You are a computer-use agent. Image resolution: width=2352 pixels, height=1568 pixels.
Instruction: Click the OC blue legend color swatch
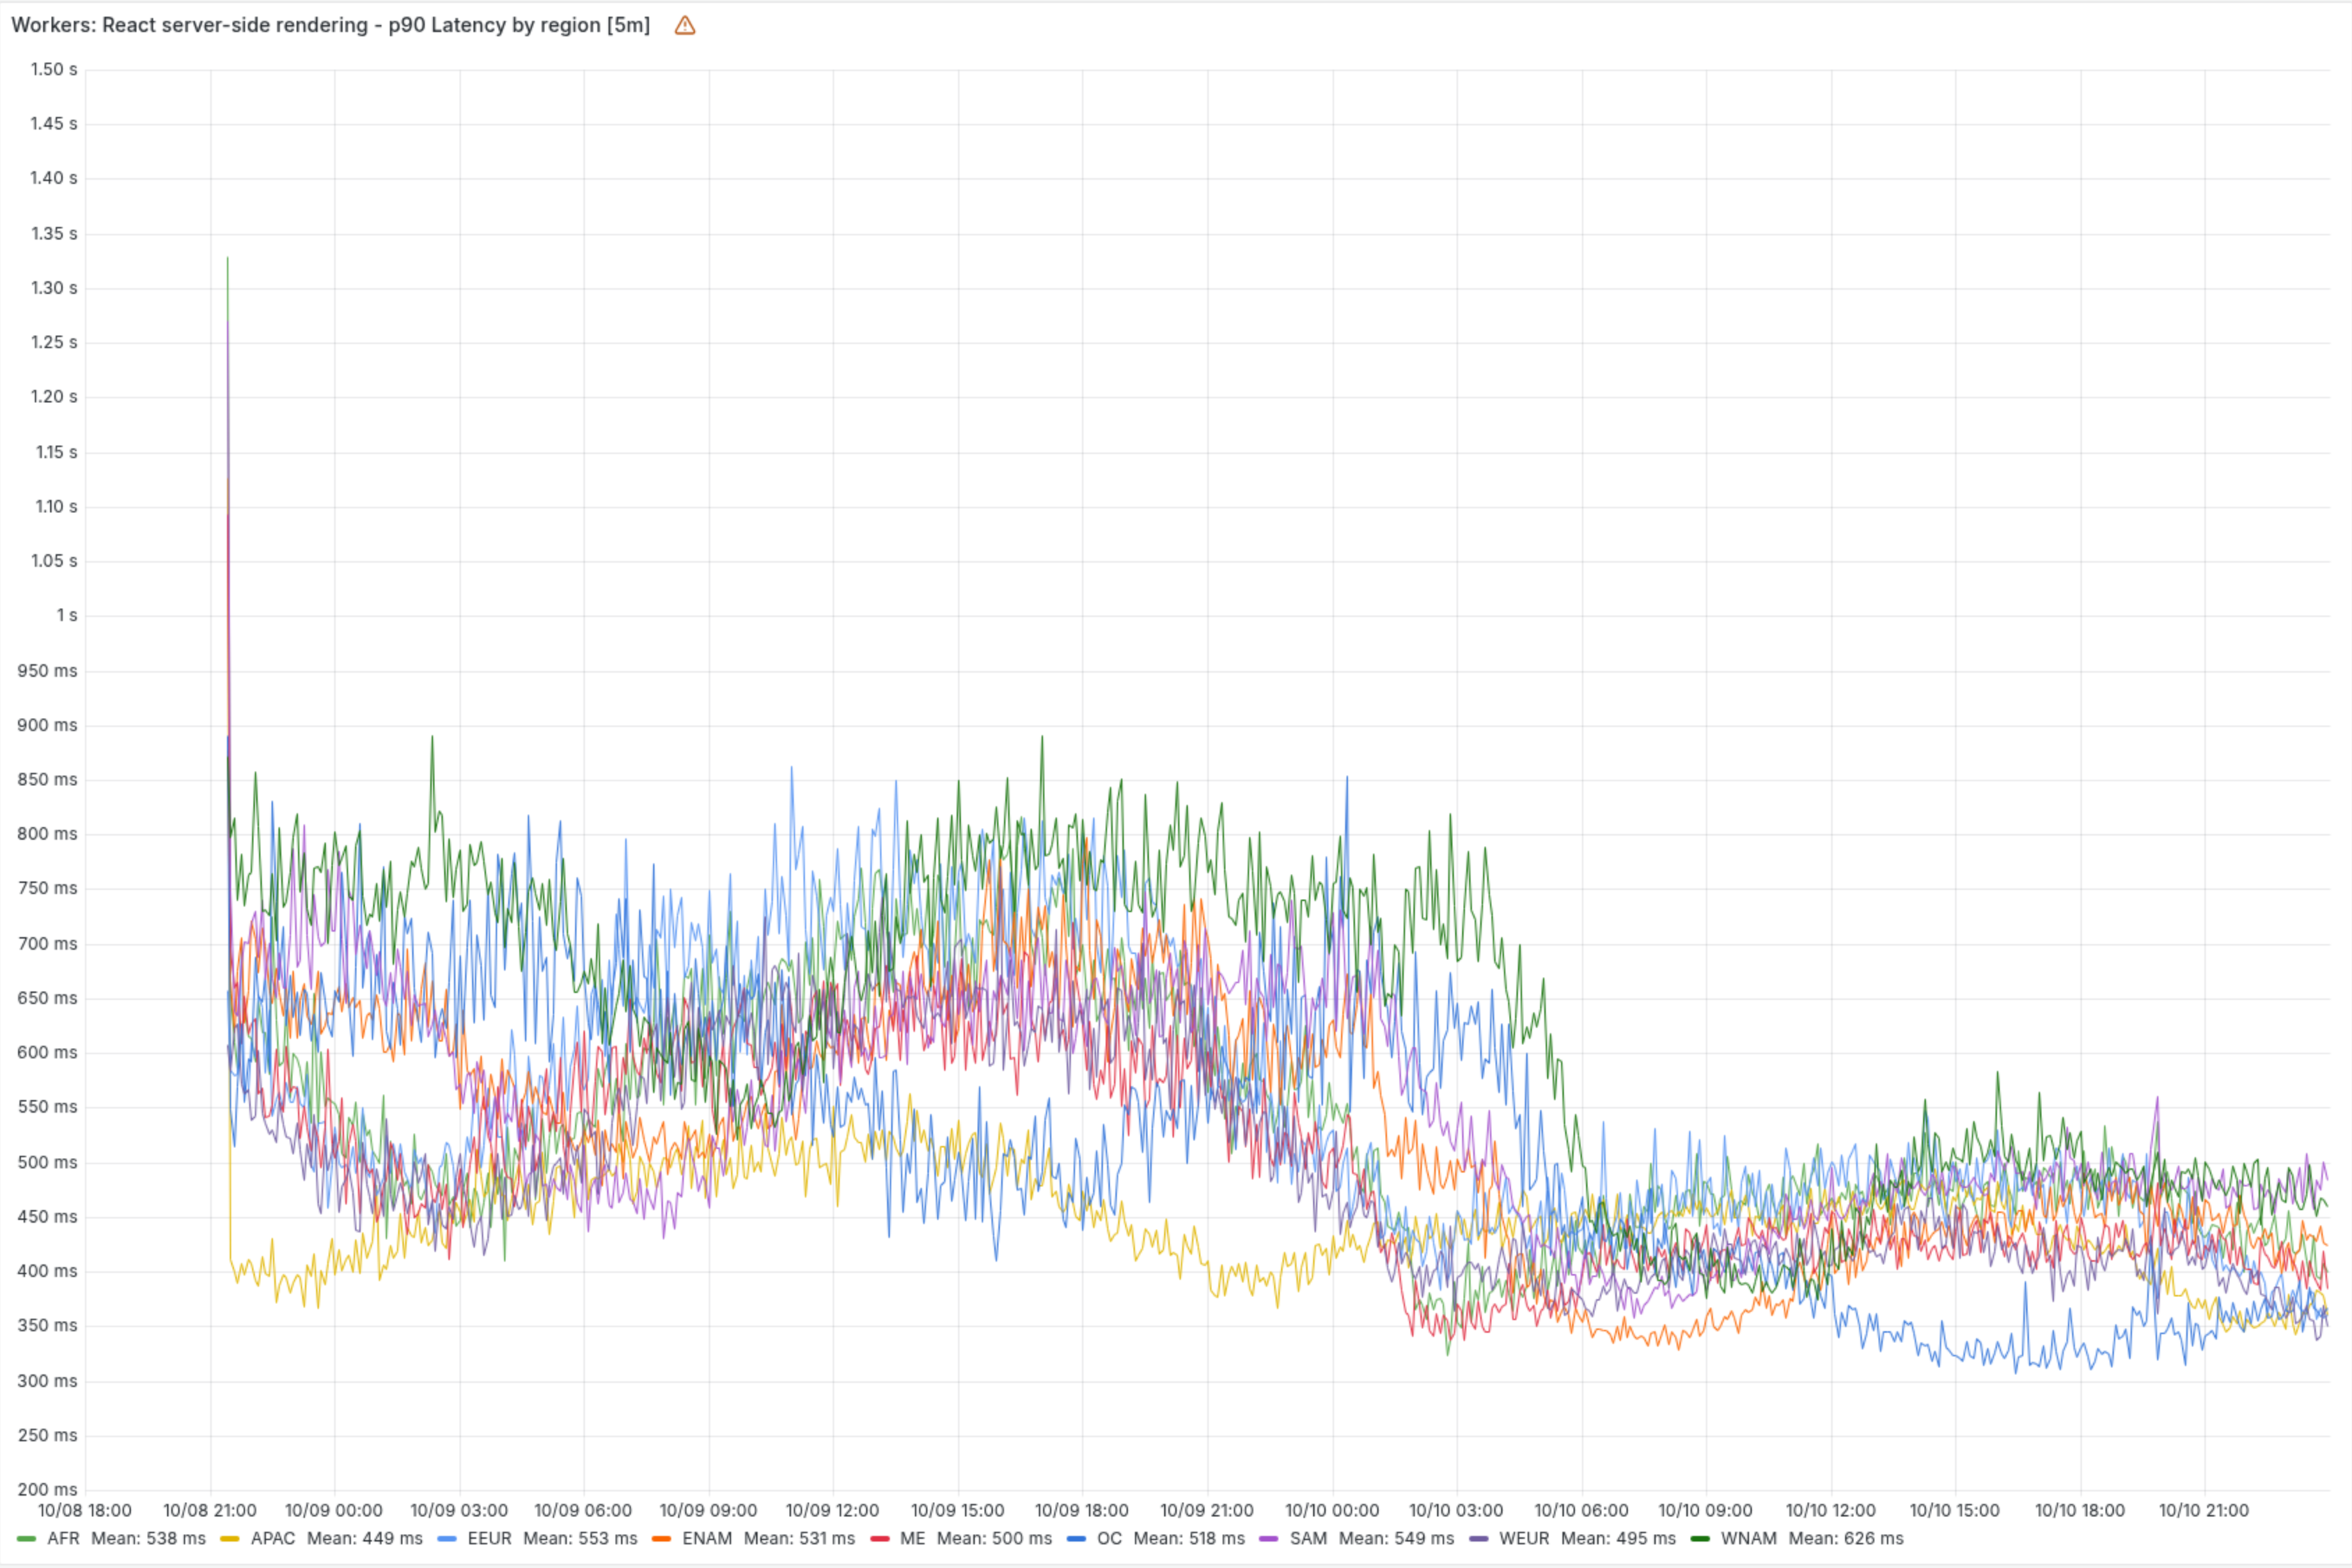coord(1076,1538)
